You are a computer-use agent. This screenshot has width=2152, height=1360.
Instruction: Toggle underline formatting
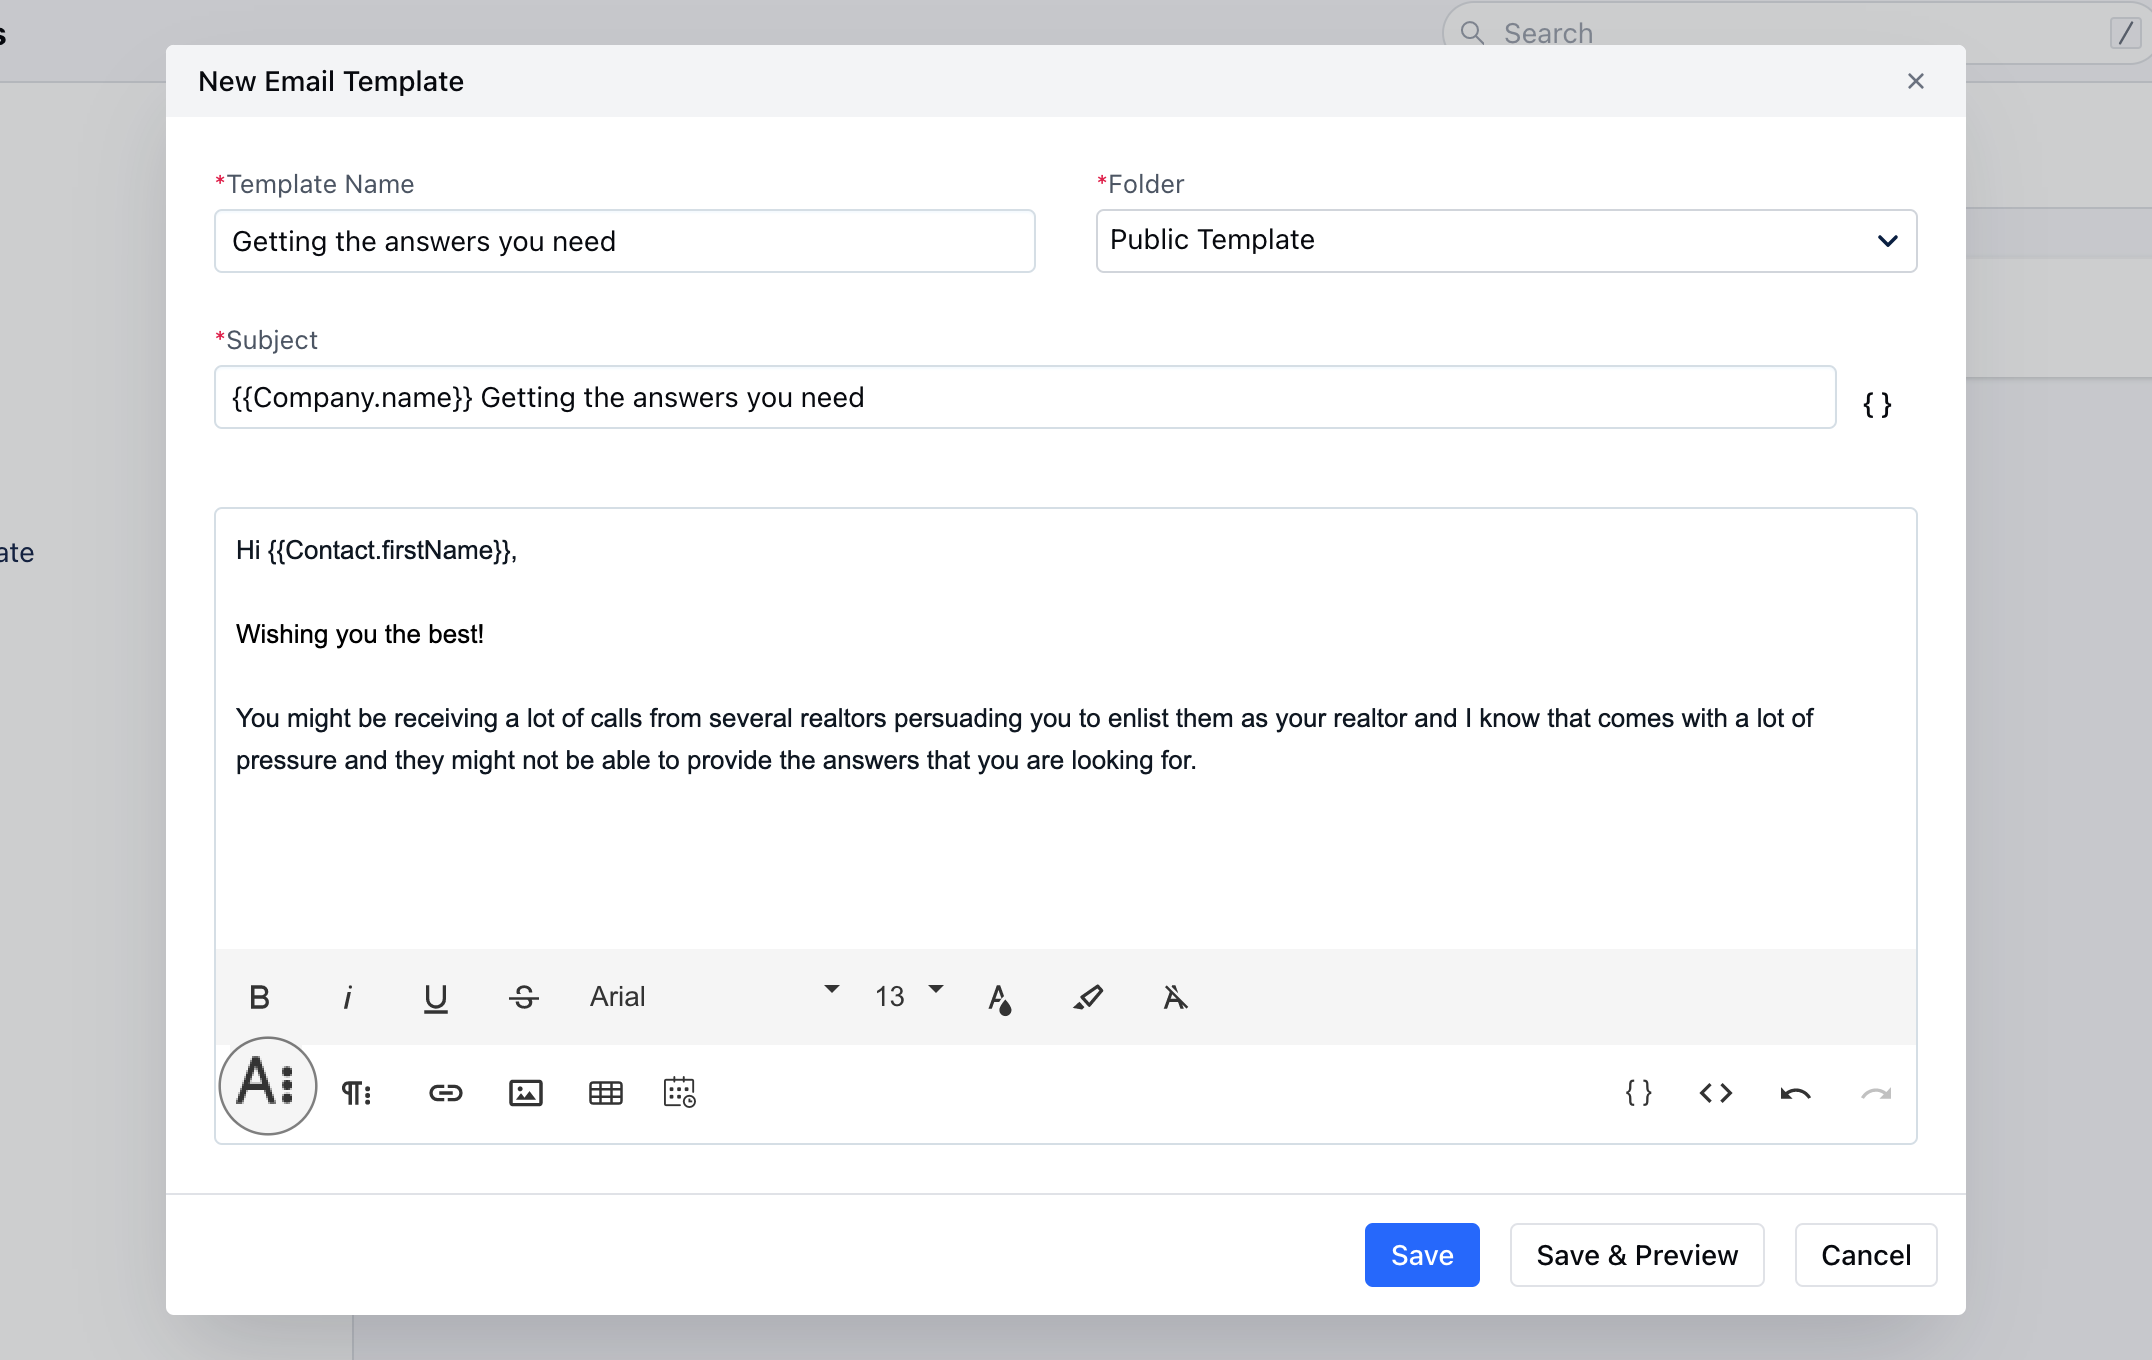[435, 997]
